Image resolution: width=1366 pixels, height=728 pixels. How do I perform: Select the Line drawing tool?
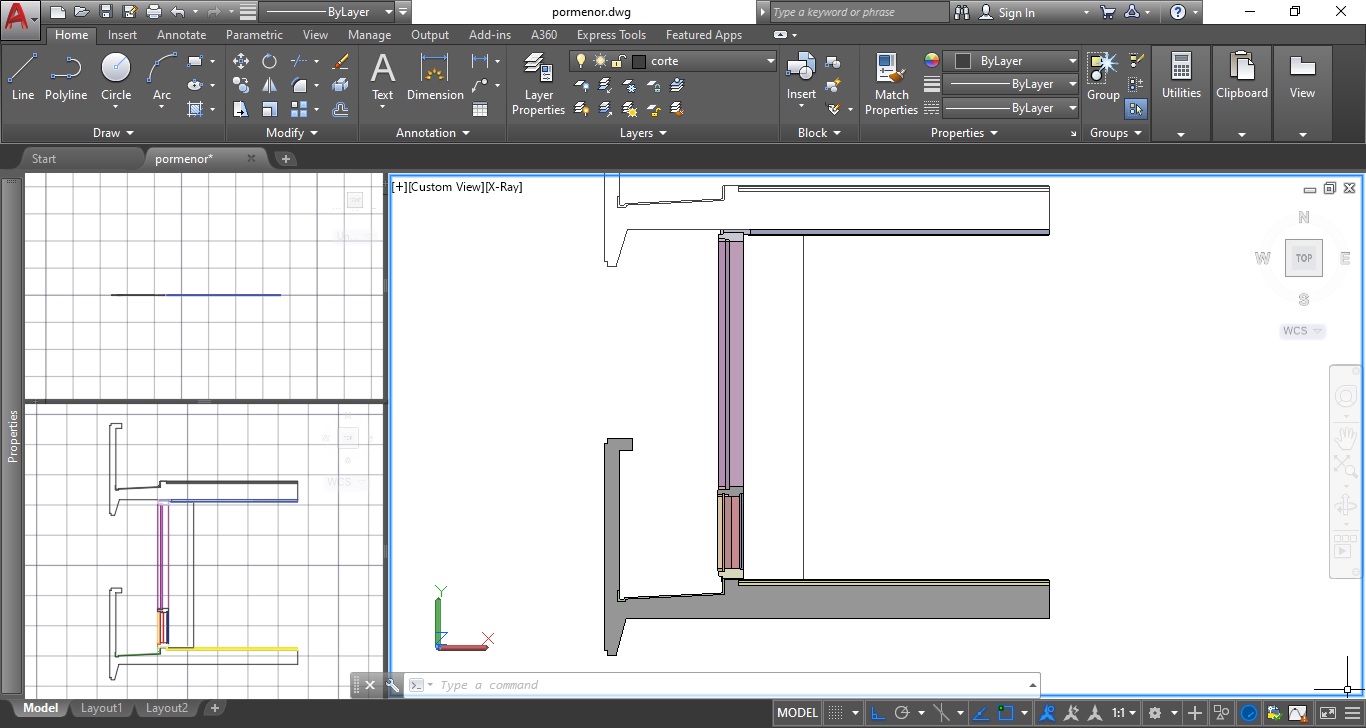(23, 78)
